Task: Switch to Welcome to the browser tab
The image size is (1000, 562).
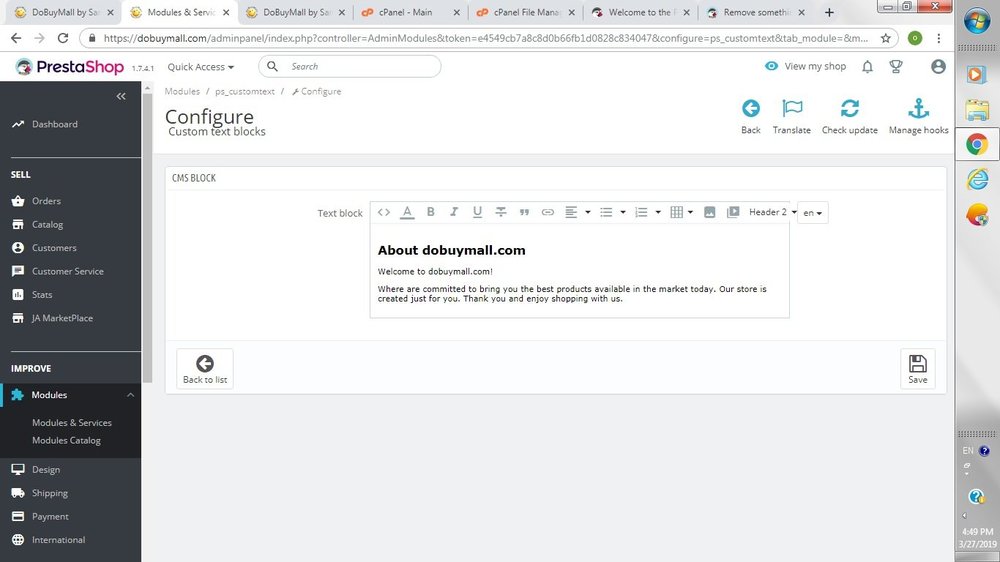Action: click(640, 12)
